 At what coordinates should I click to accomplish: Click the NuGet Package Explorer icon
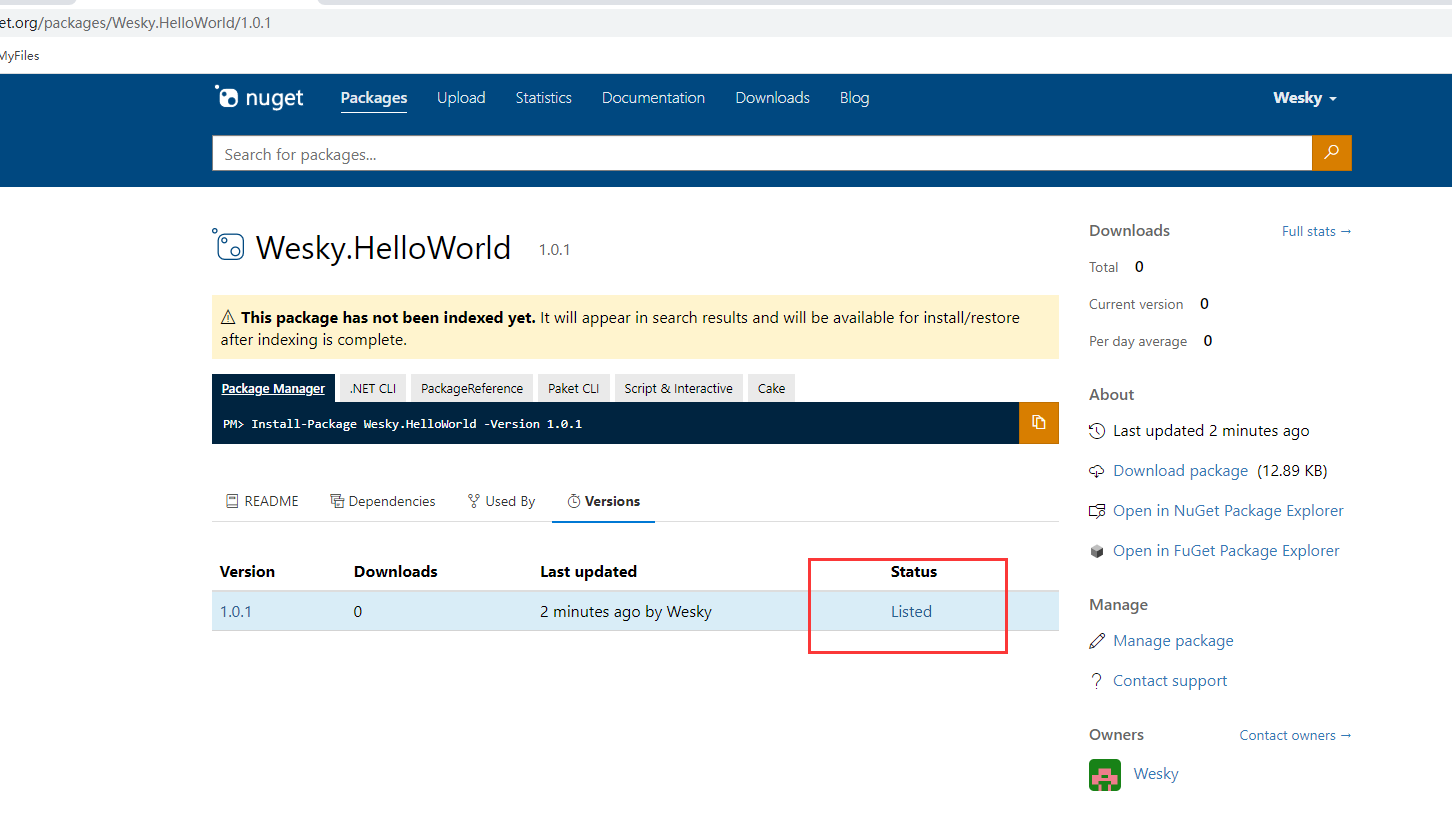pyautogui.click(x=1097, y=511)
